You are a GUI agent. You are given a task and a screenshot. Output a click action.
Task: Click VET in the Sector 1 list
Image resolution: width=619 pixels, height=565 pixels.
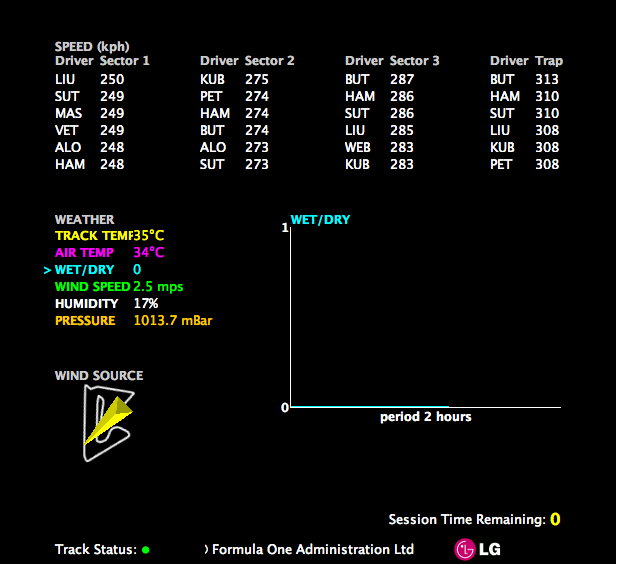(x=67, y=130)
